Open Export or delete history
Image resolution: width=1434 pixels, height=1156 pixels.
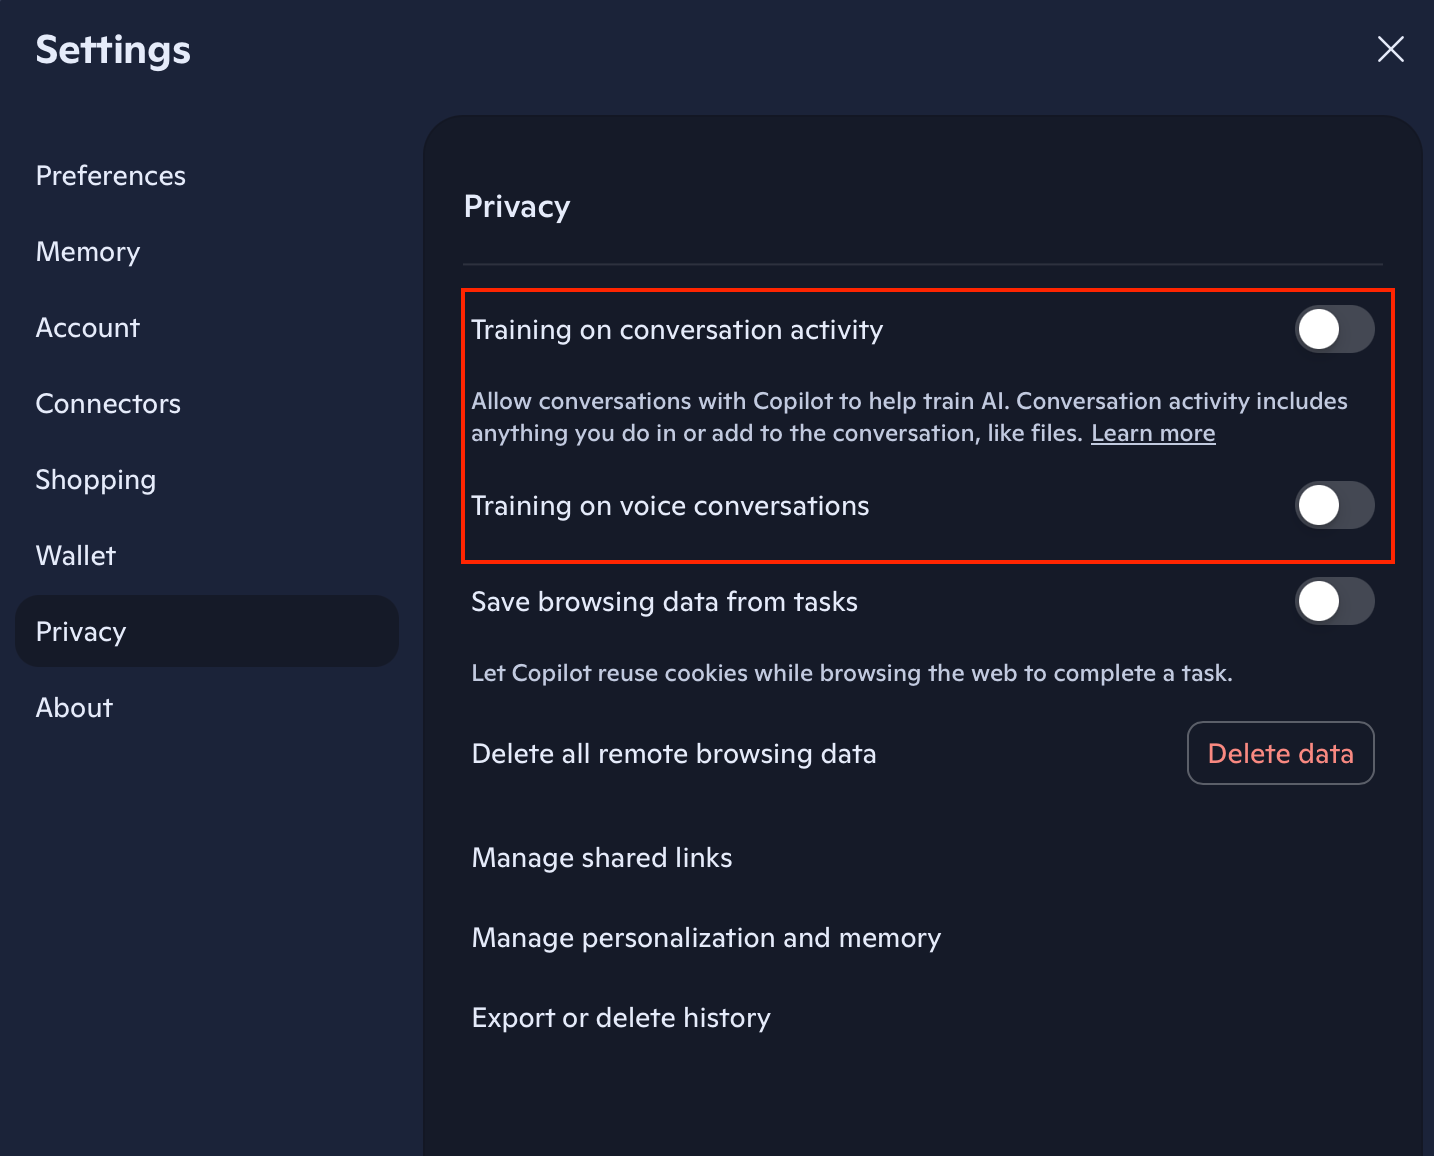[621, 1018]
